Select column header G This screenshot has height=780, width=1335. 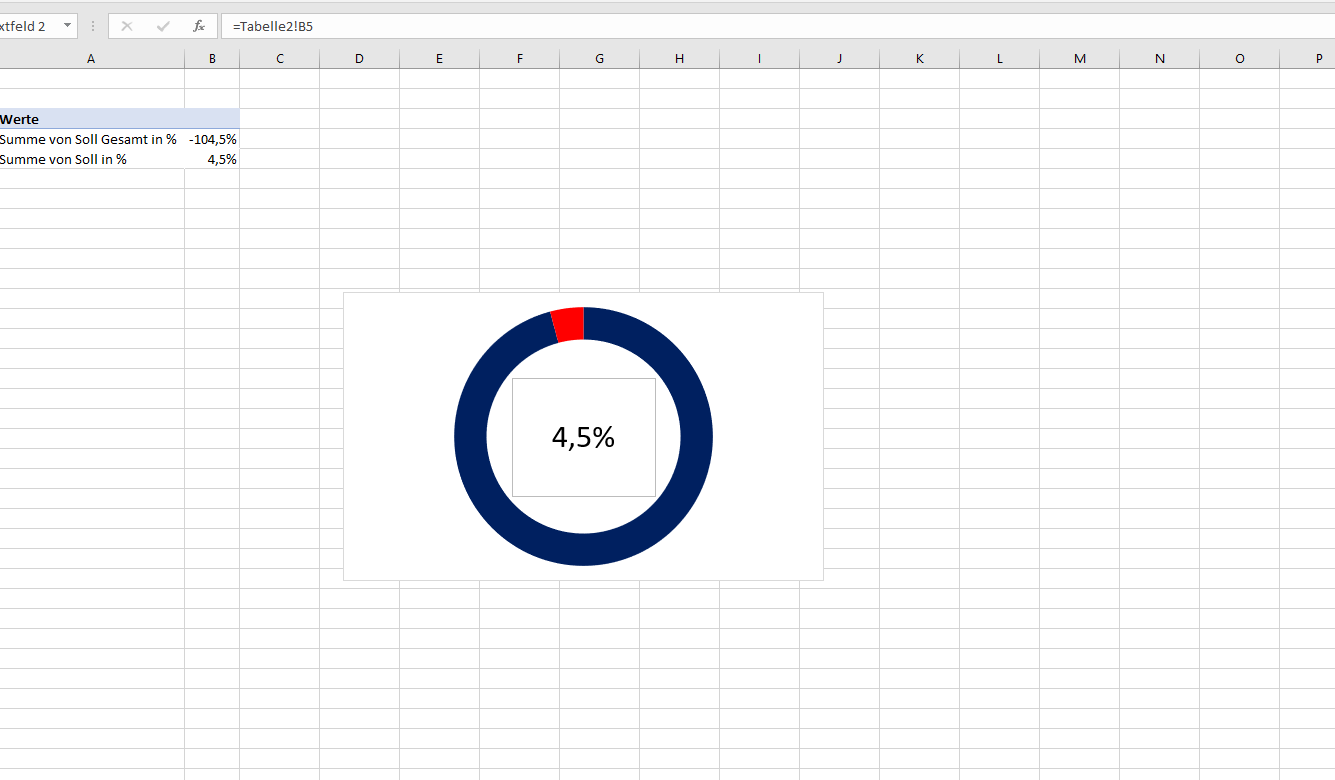coord(599,58)
